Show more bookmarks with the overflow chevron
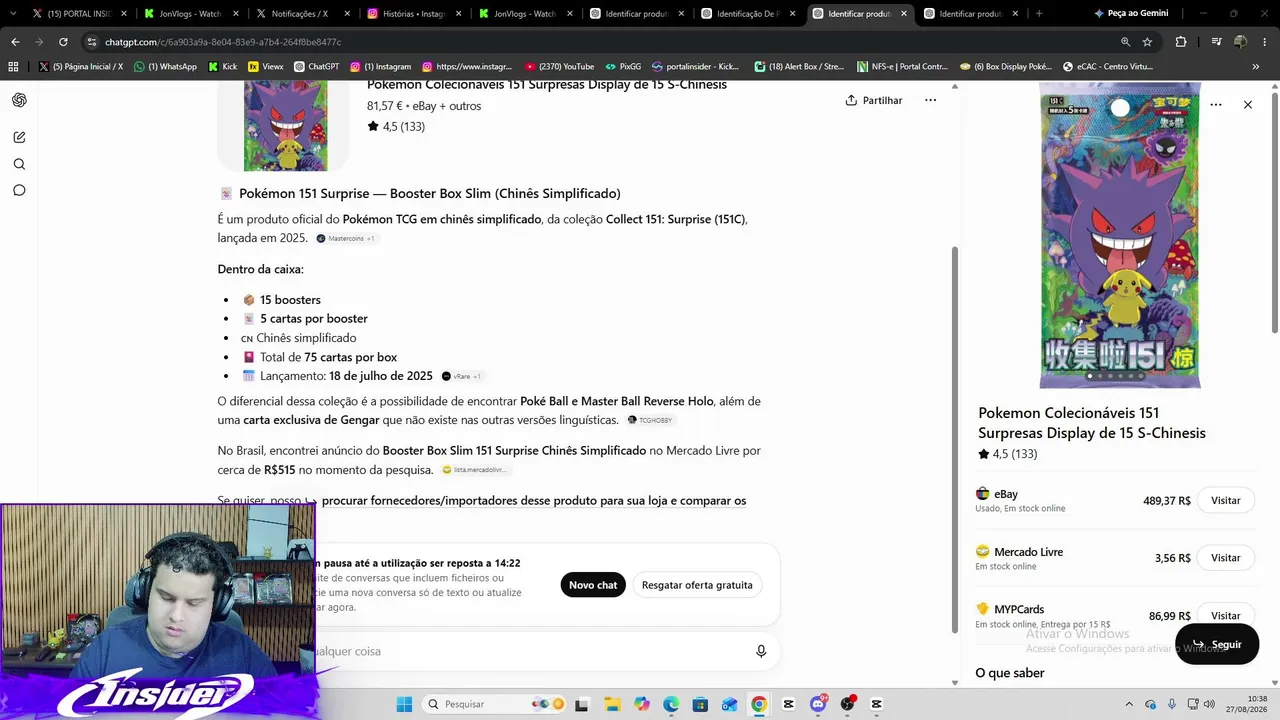Screen dimensions: 1280x720 1256,67
